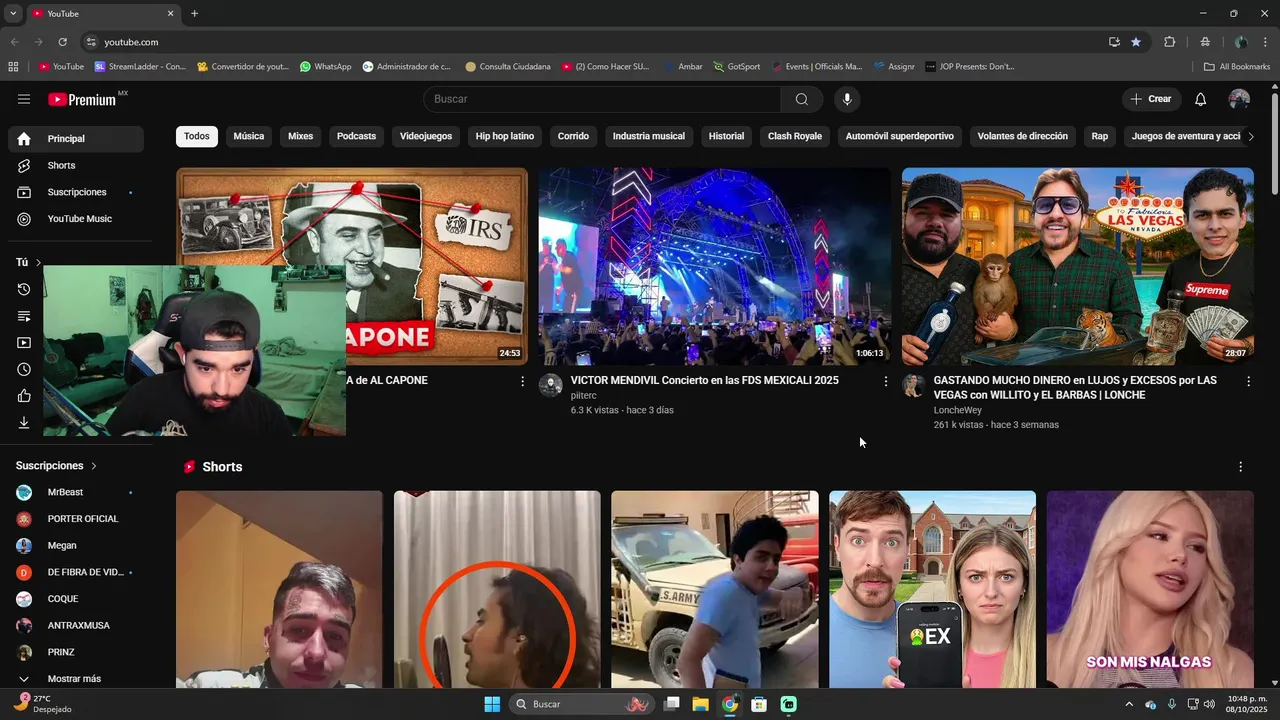
Task: Go to Principal home in sidebar
Action: coord(76,139)
